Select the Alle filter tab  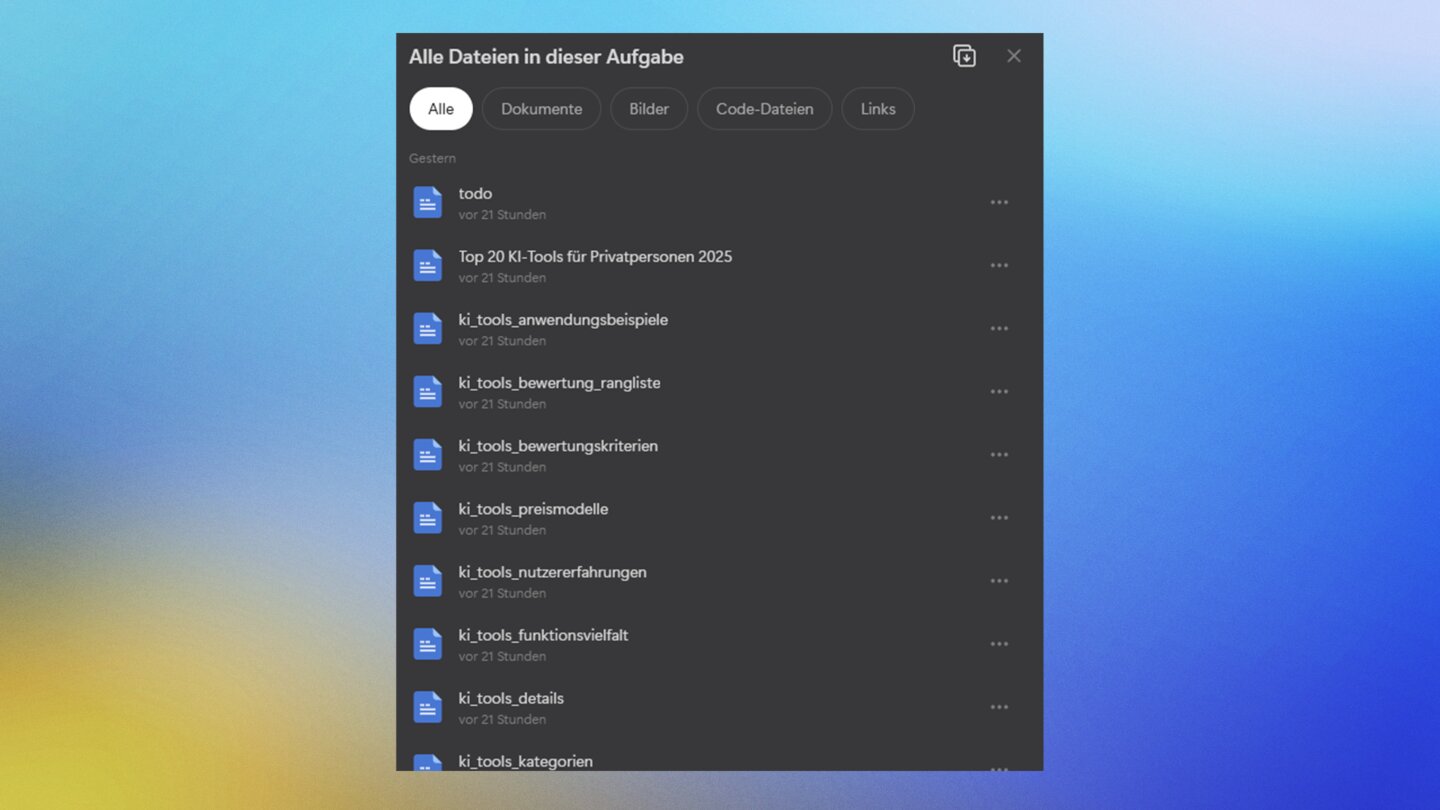click(x=441, y=109)
